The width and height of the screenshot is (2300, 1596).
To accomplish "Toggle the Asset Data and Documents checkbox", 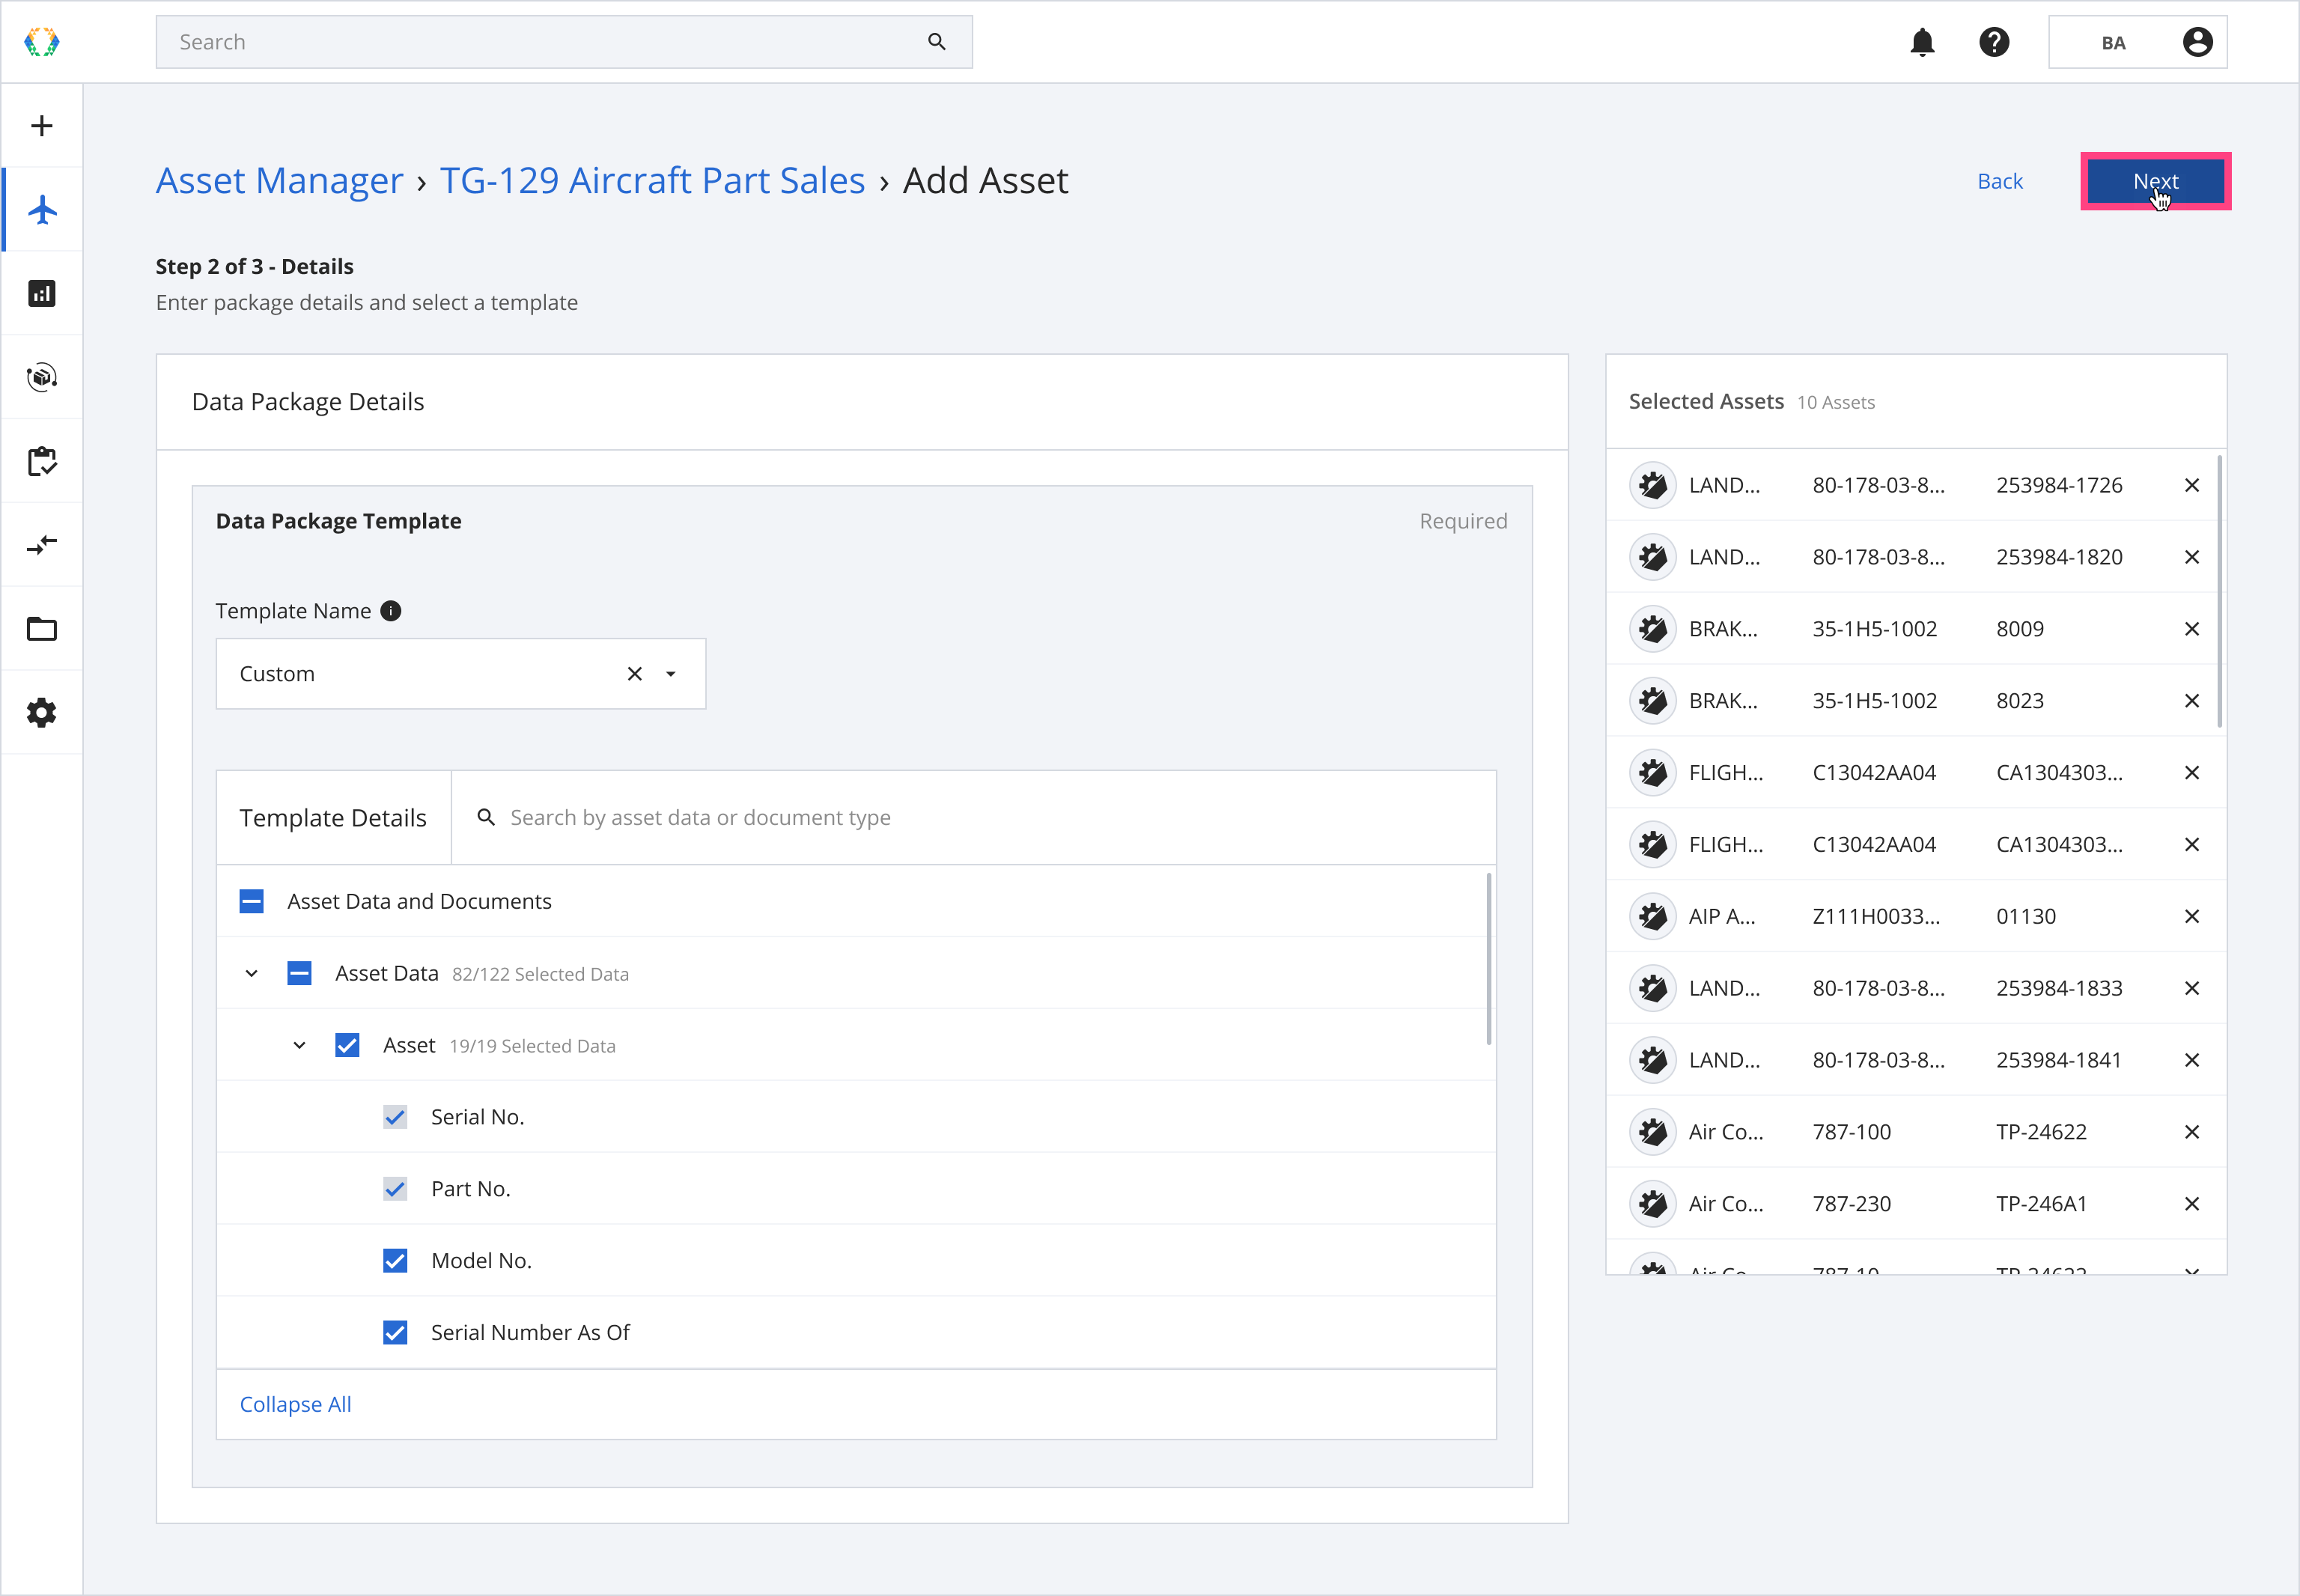I will pyautogui.click(x=252, y=902).
